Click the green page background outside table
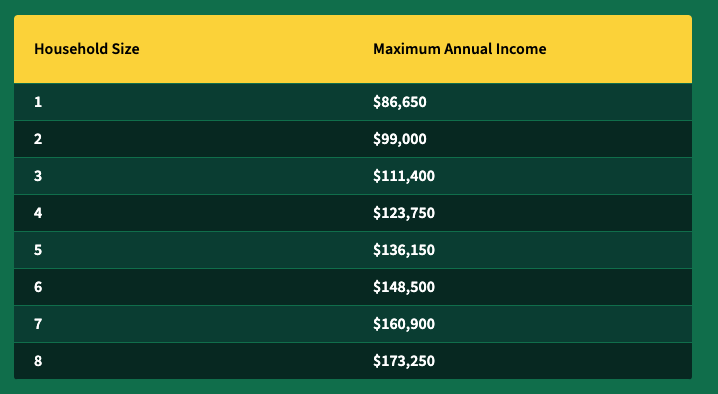This screenshot has height=394, width=718. [705, 197]
